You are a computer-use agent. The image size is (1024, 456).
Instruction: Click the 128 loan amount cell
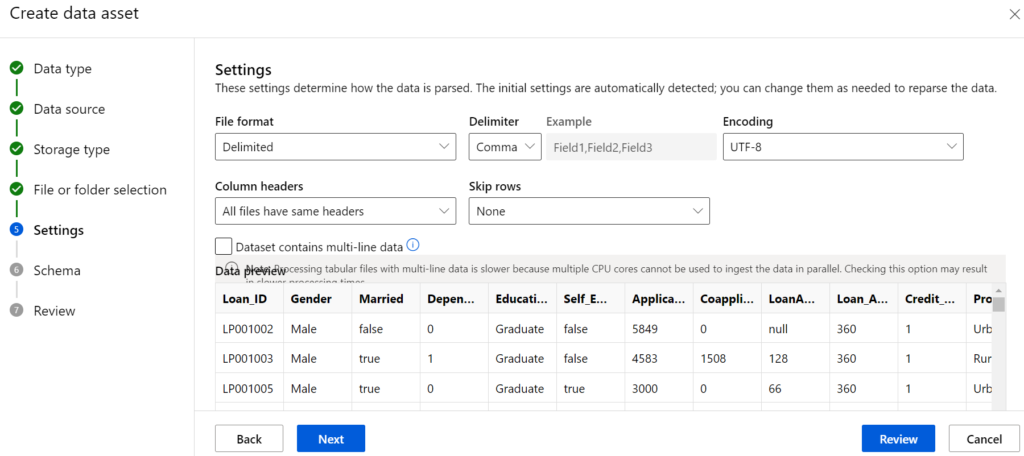coord(795,359)
